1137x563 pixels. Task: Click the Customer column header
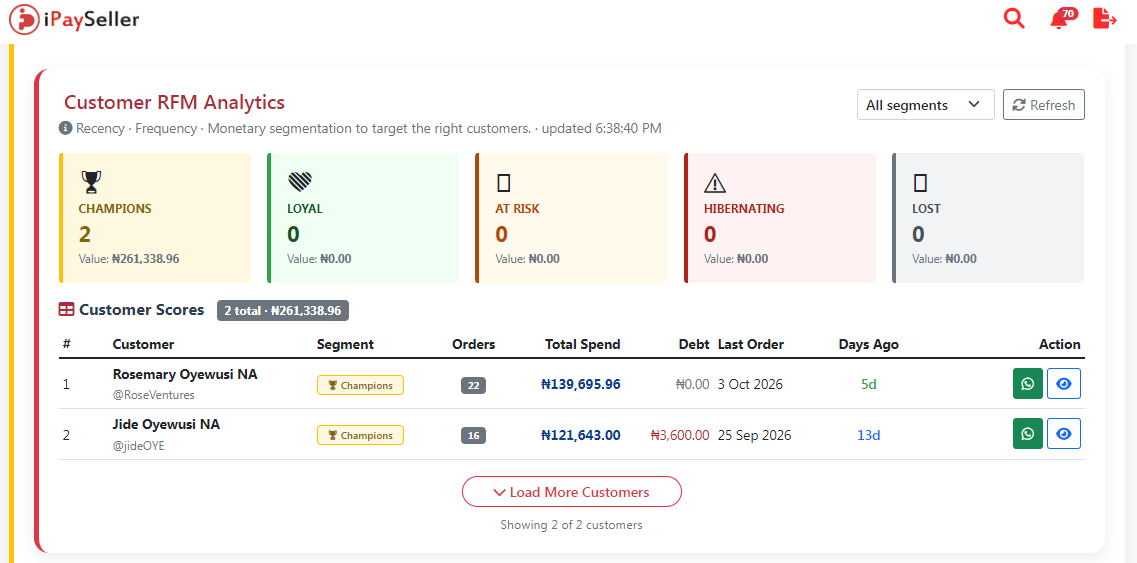pyautogui.click(x=144, y=345)
